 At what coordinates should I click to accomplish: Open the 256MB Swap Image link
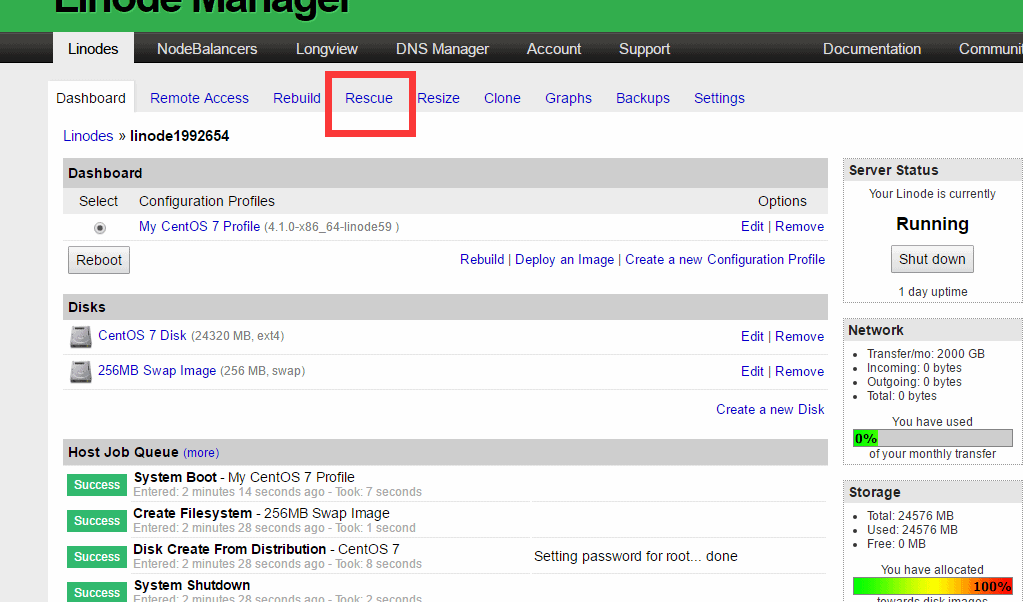point(157,370)
